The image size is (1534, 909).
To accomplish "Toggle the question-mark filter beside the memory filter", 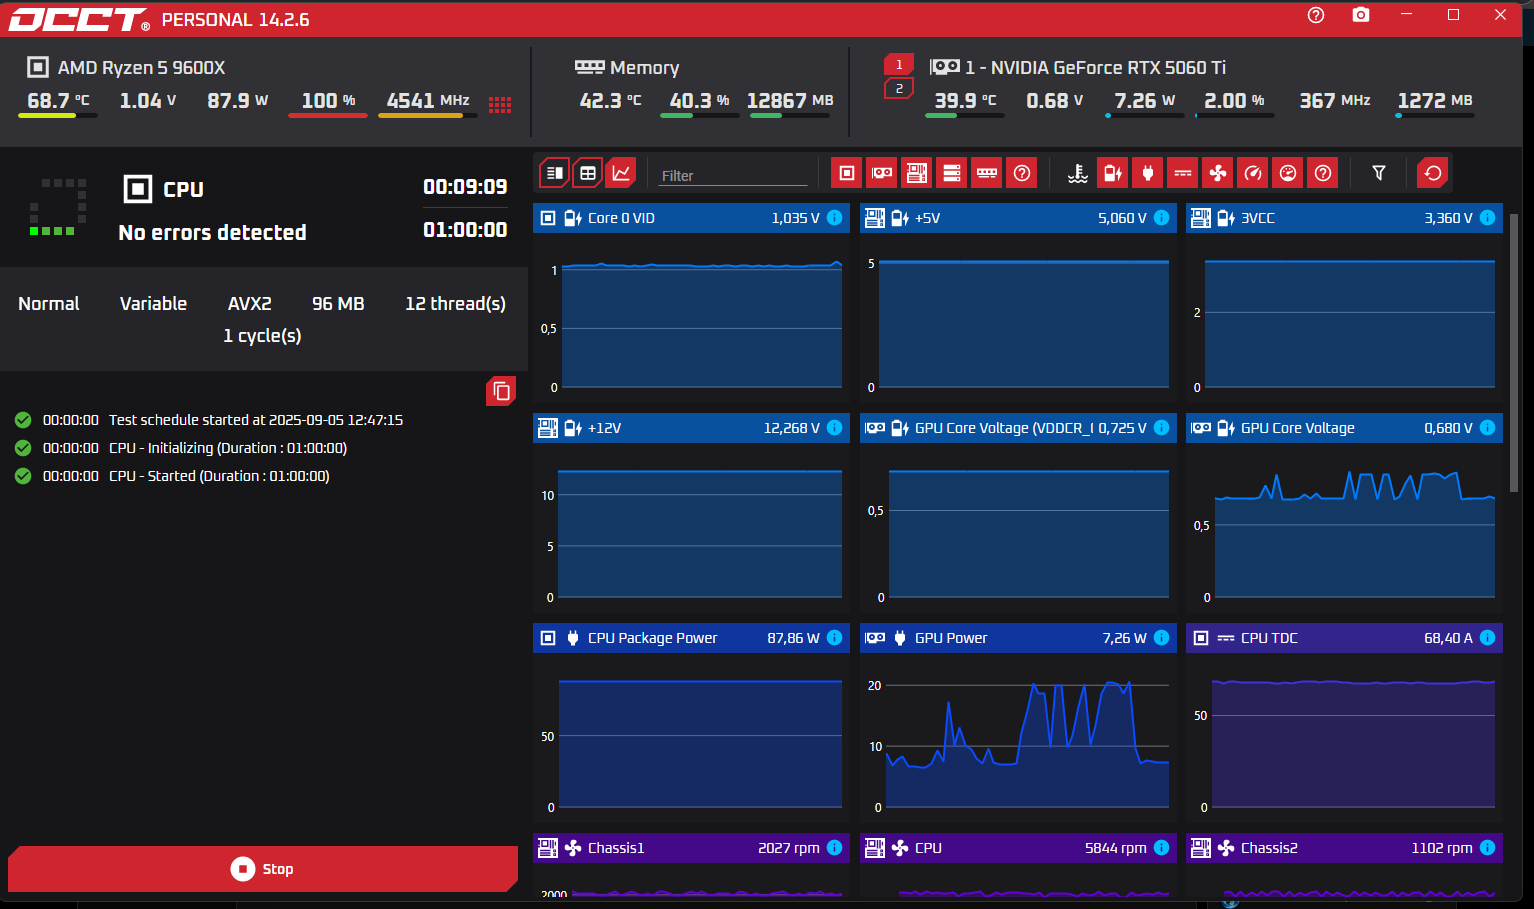I will 1022,173.
